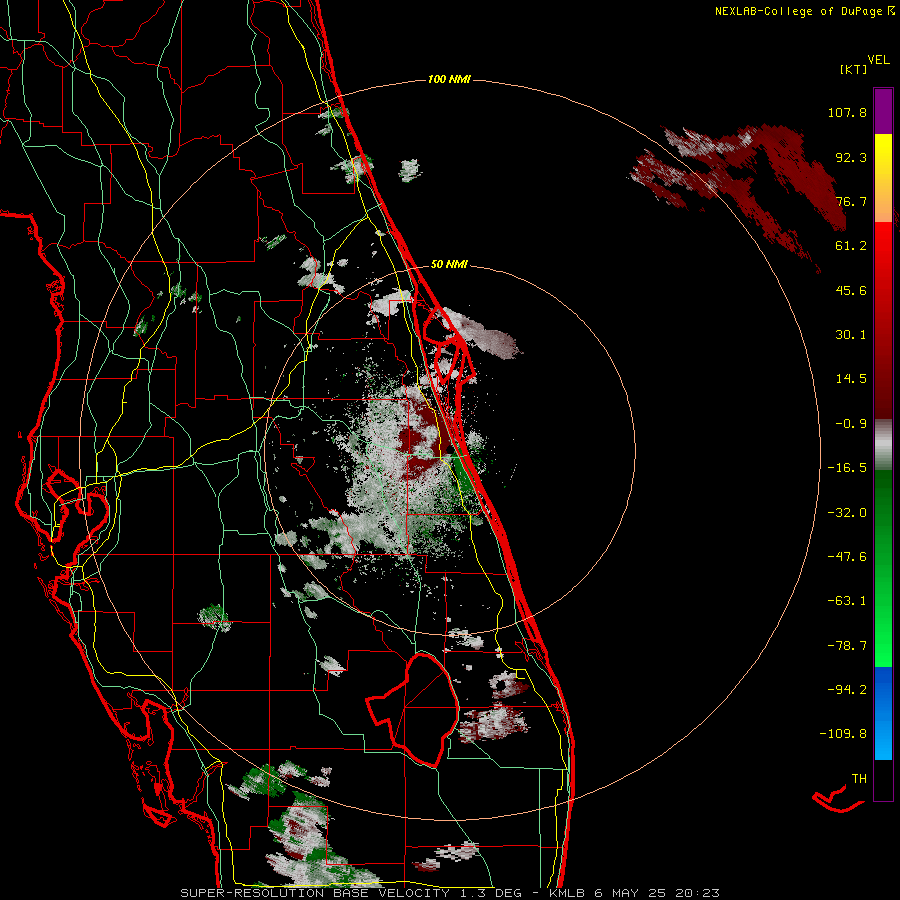This screenshot has height=900, width=900.
Task: Click the TH legend label
Action: pyautogui.click(x=859, y=778)
